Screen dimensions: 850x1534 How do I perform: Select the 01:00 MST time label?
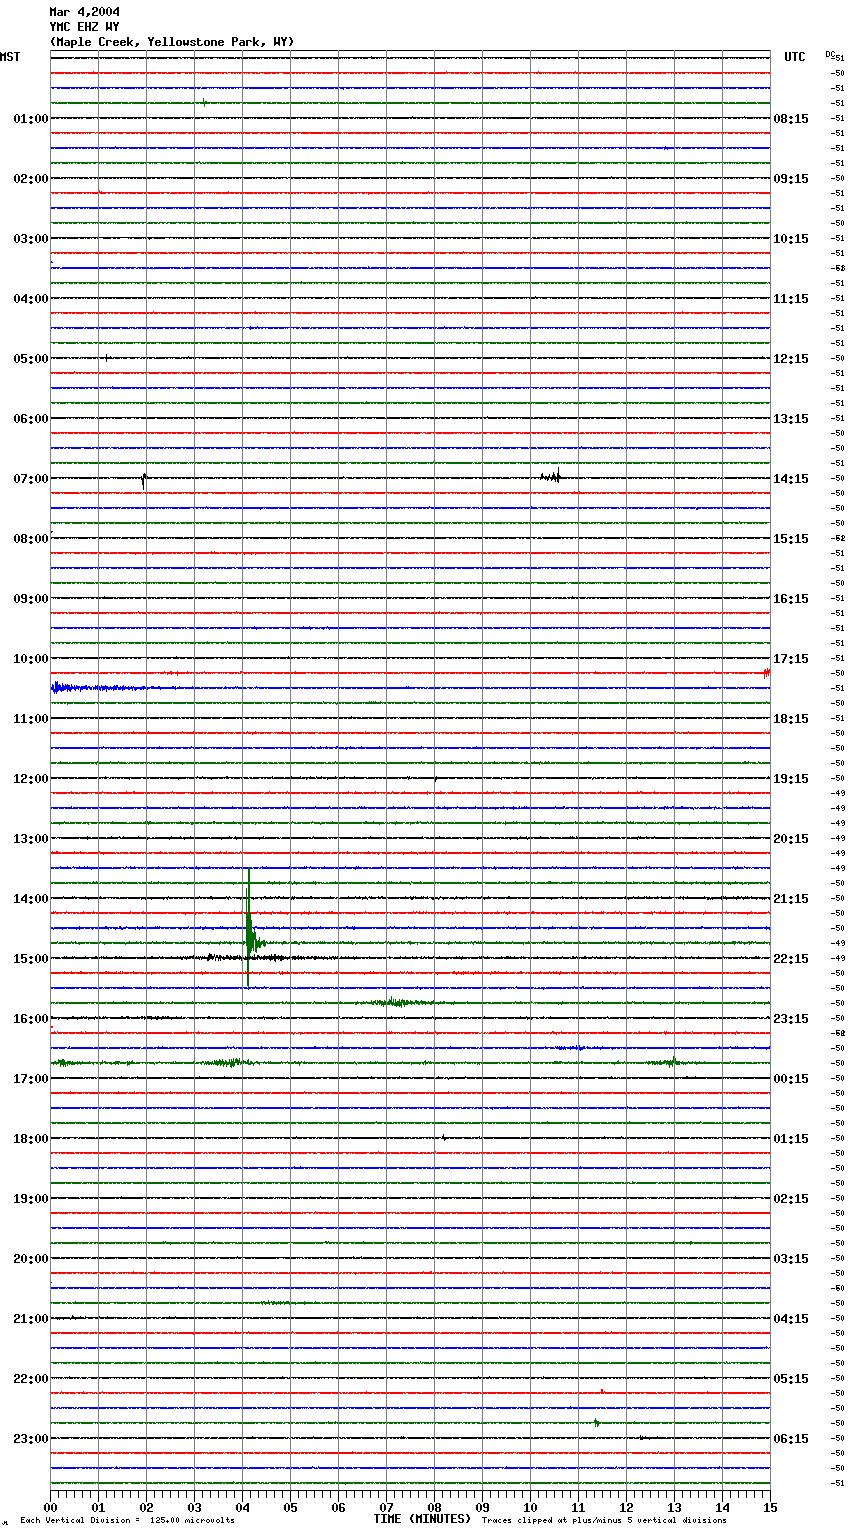coord(30,119)
